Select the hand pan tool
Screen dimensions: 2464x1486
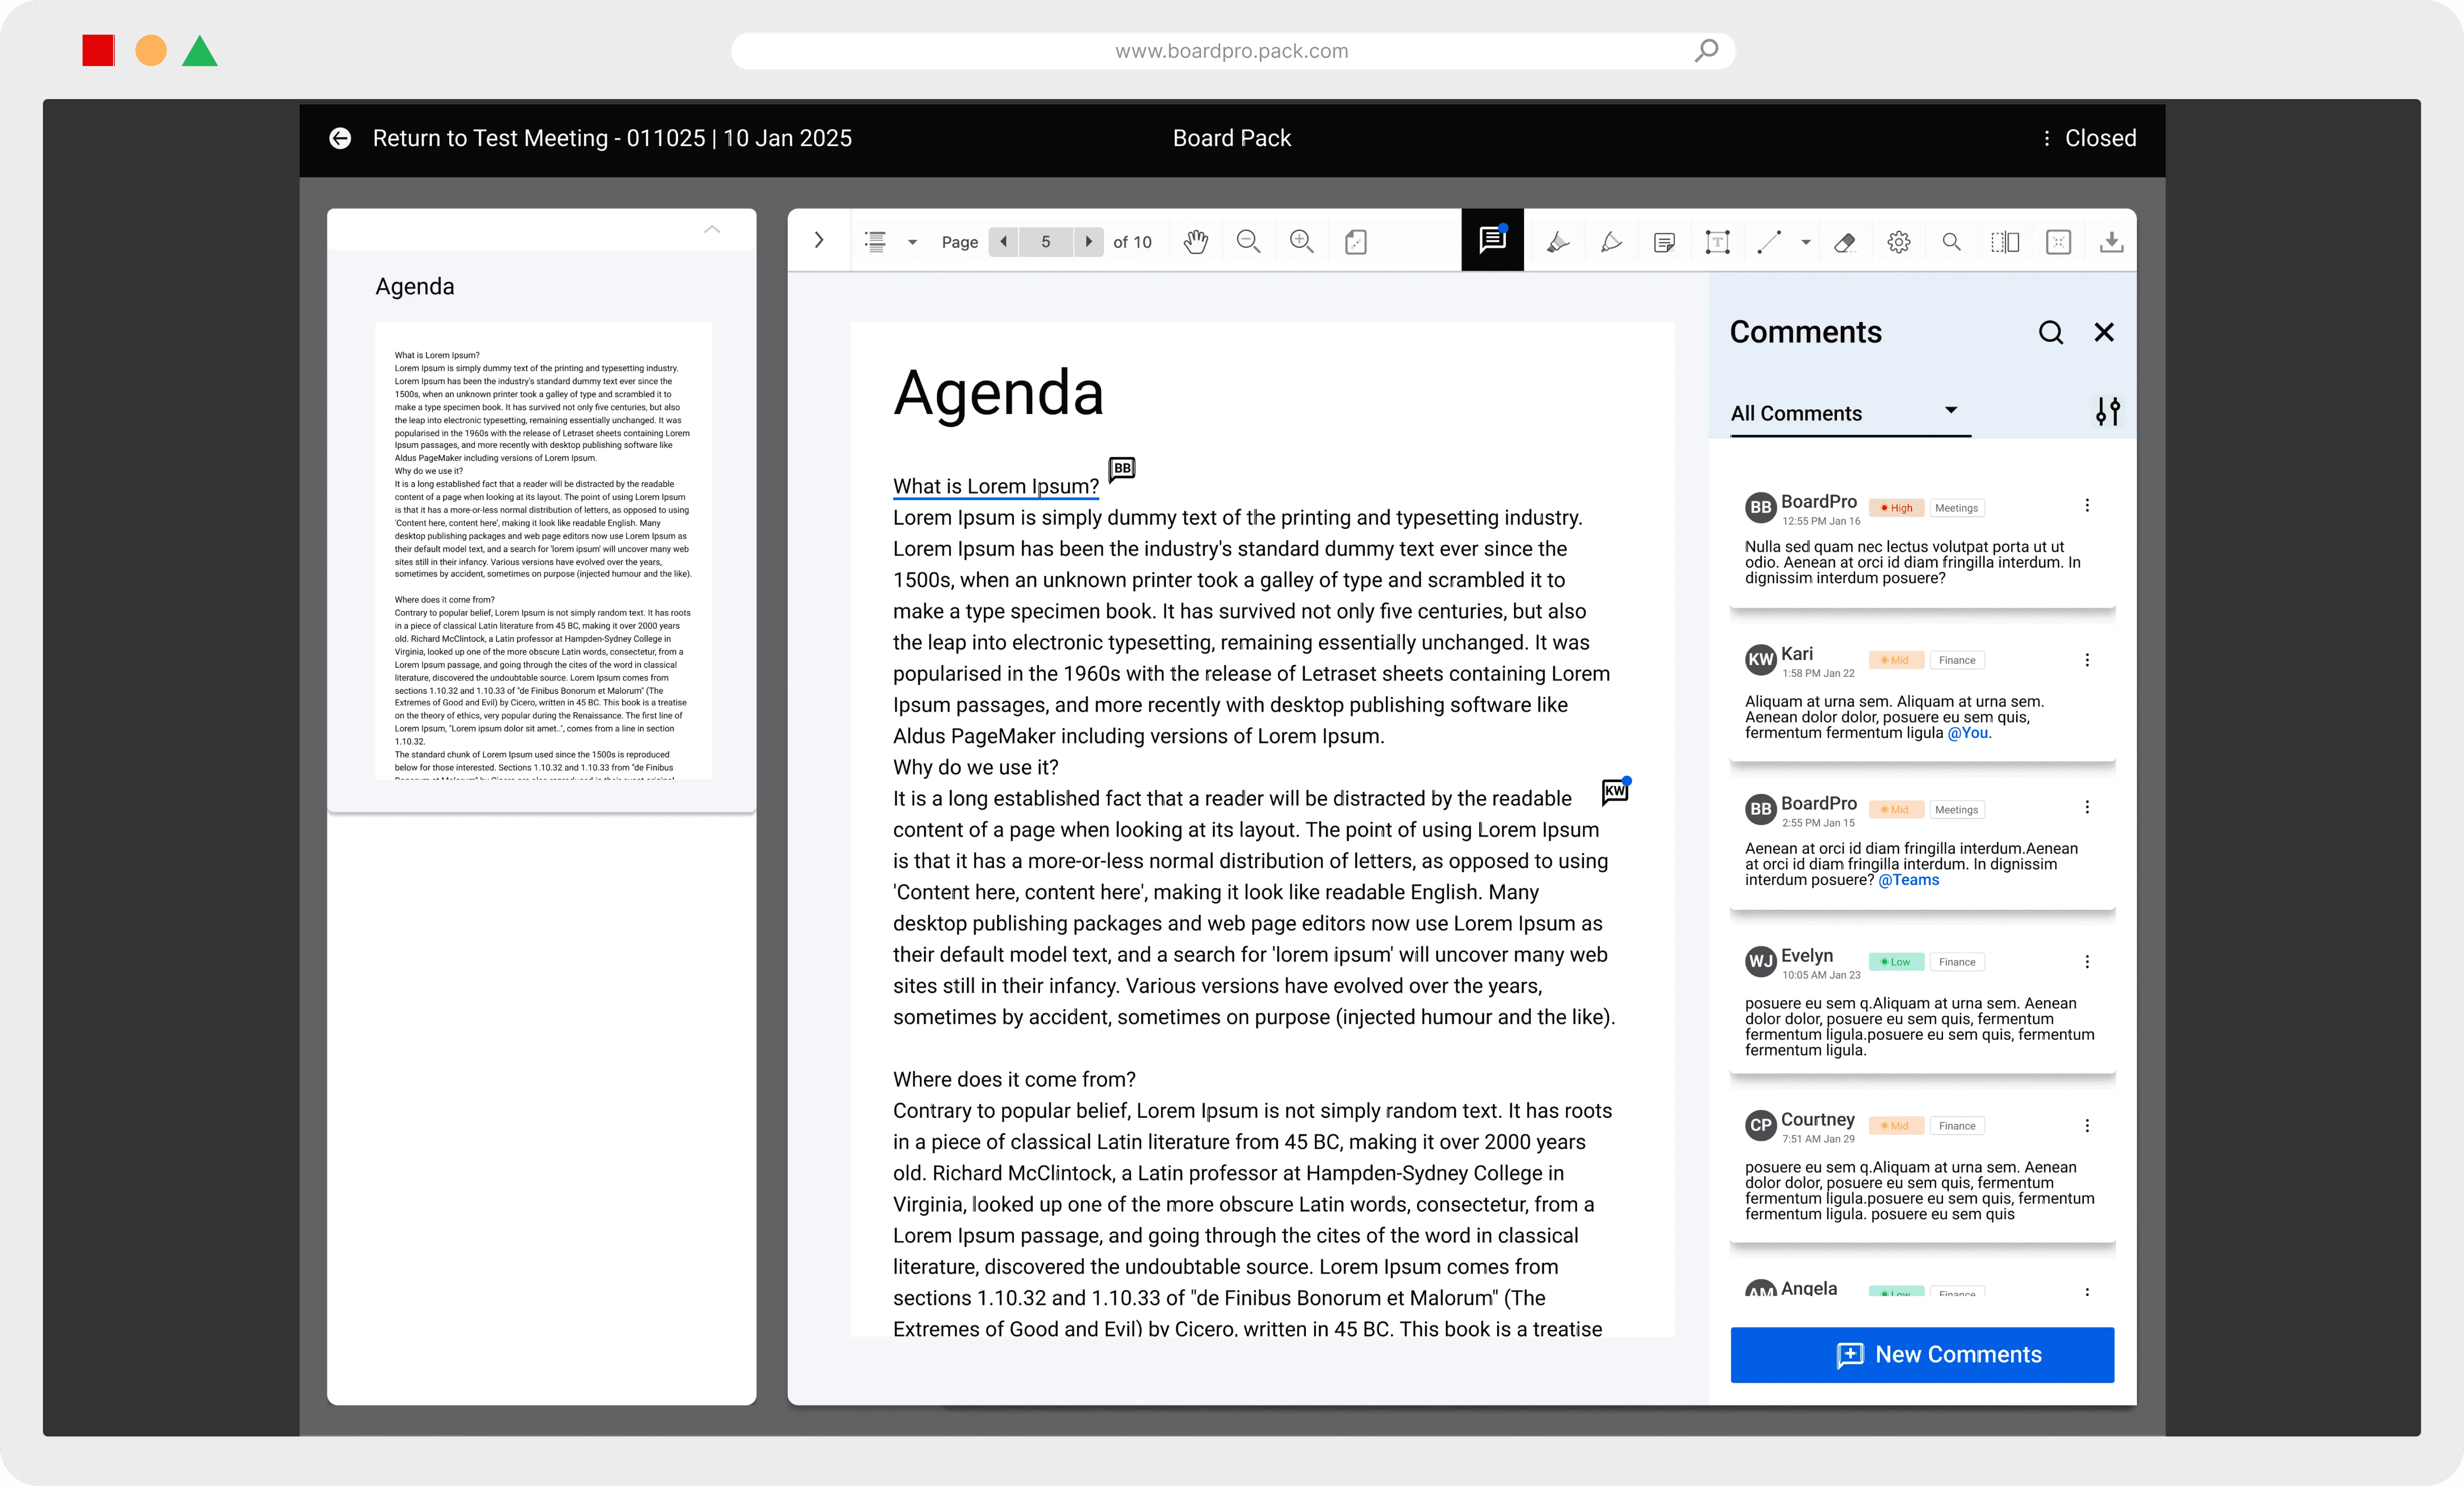1196,241
